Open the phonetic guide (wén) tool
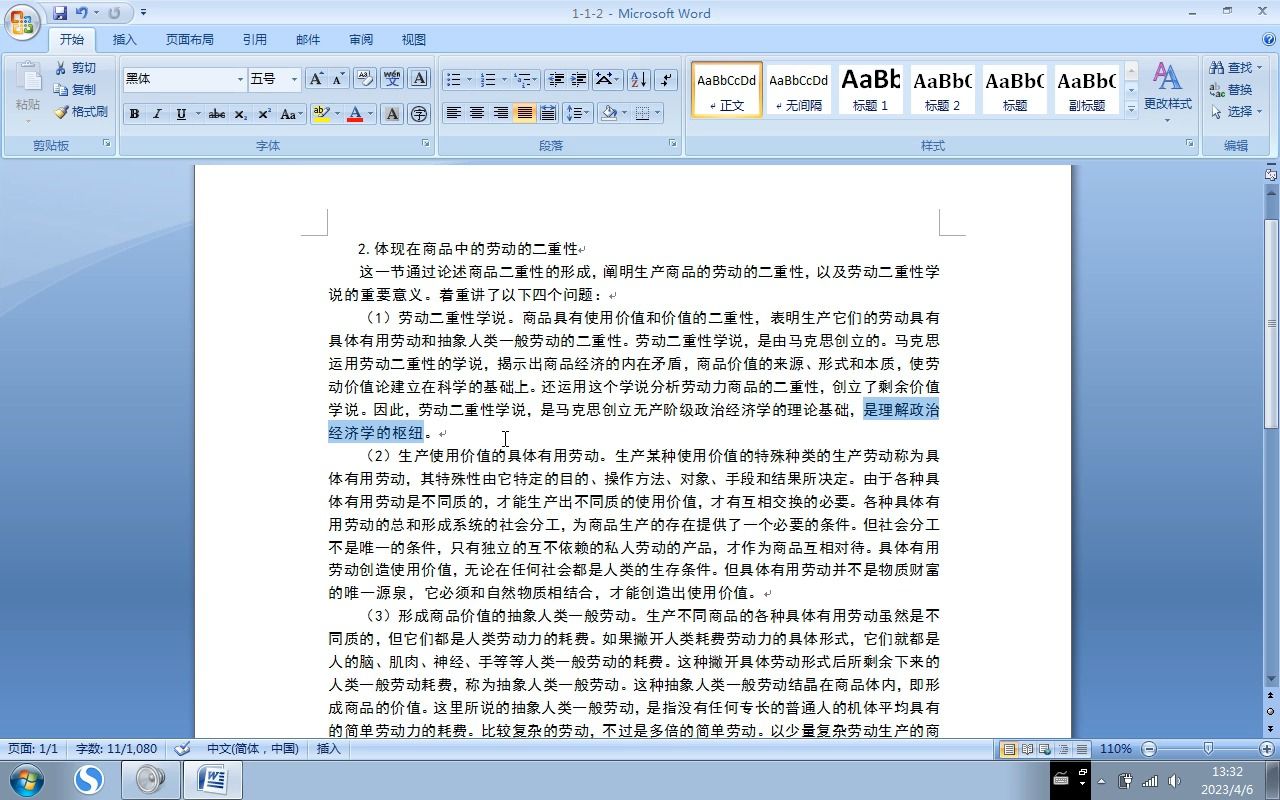The height and width of the screenshot is (800, 1280). pyautogui.click(x=392, y=79)
